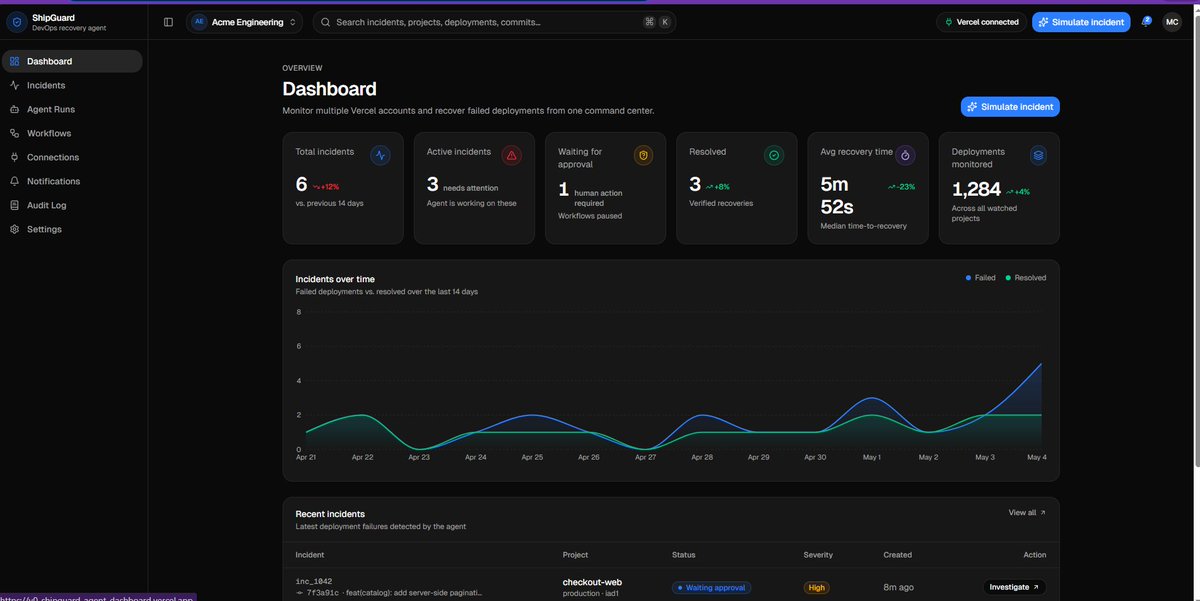Click the ShipGuard shield logo

click(x=17, y=22)
